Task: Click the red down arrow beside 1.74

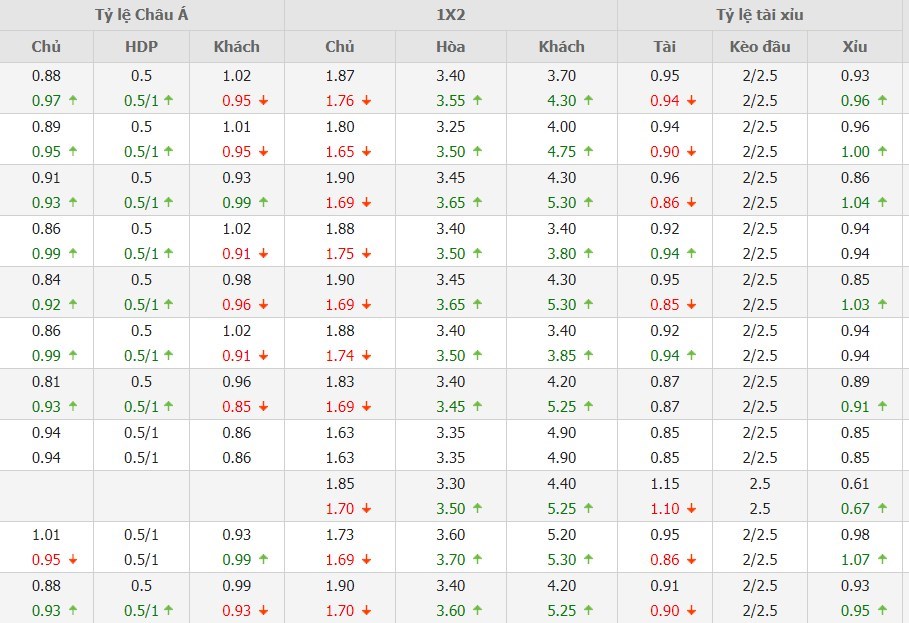Action: pyautogui.click(x=366, y=356)
